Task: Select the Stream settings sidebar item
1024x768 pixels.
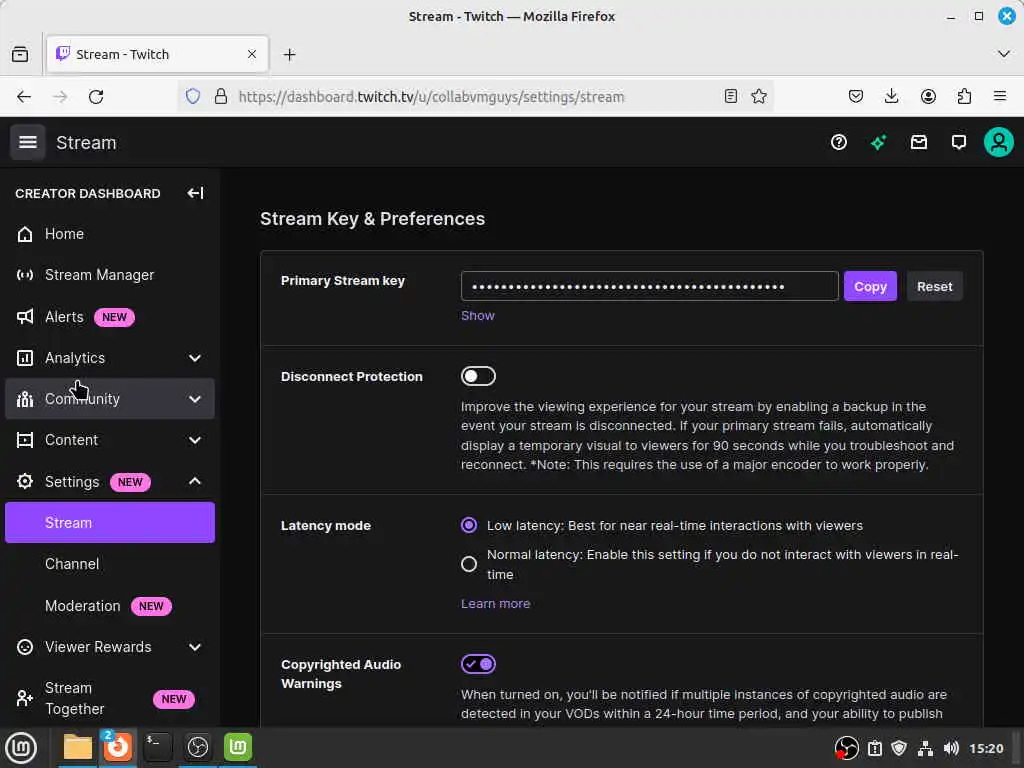Action: (x=110, y=522)
